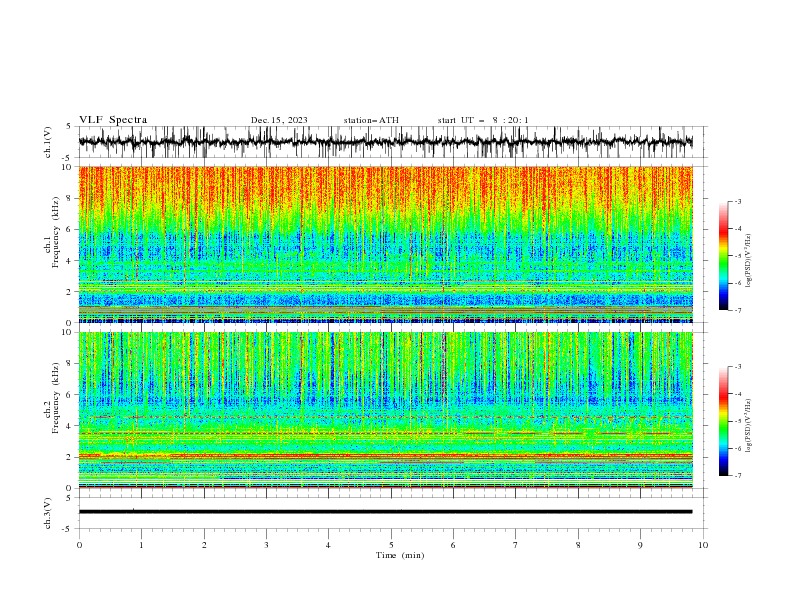Click time axis tick label "6"
The image size is (792, 612).
453,545
